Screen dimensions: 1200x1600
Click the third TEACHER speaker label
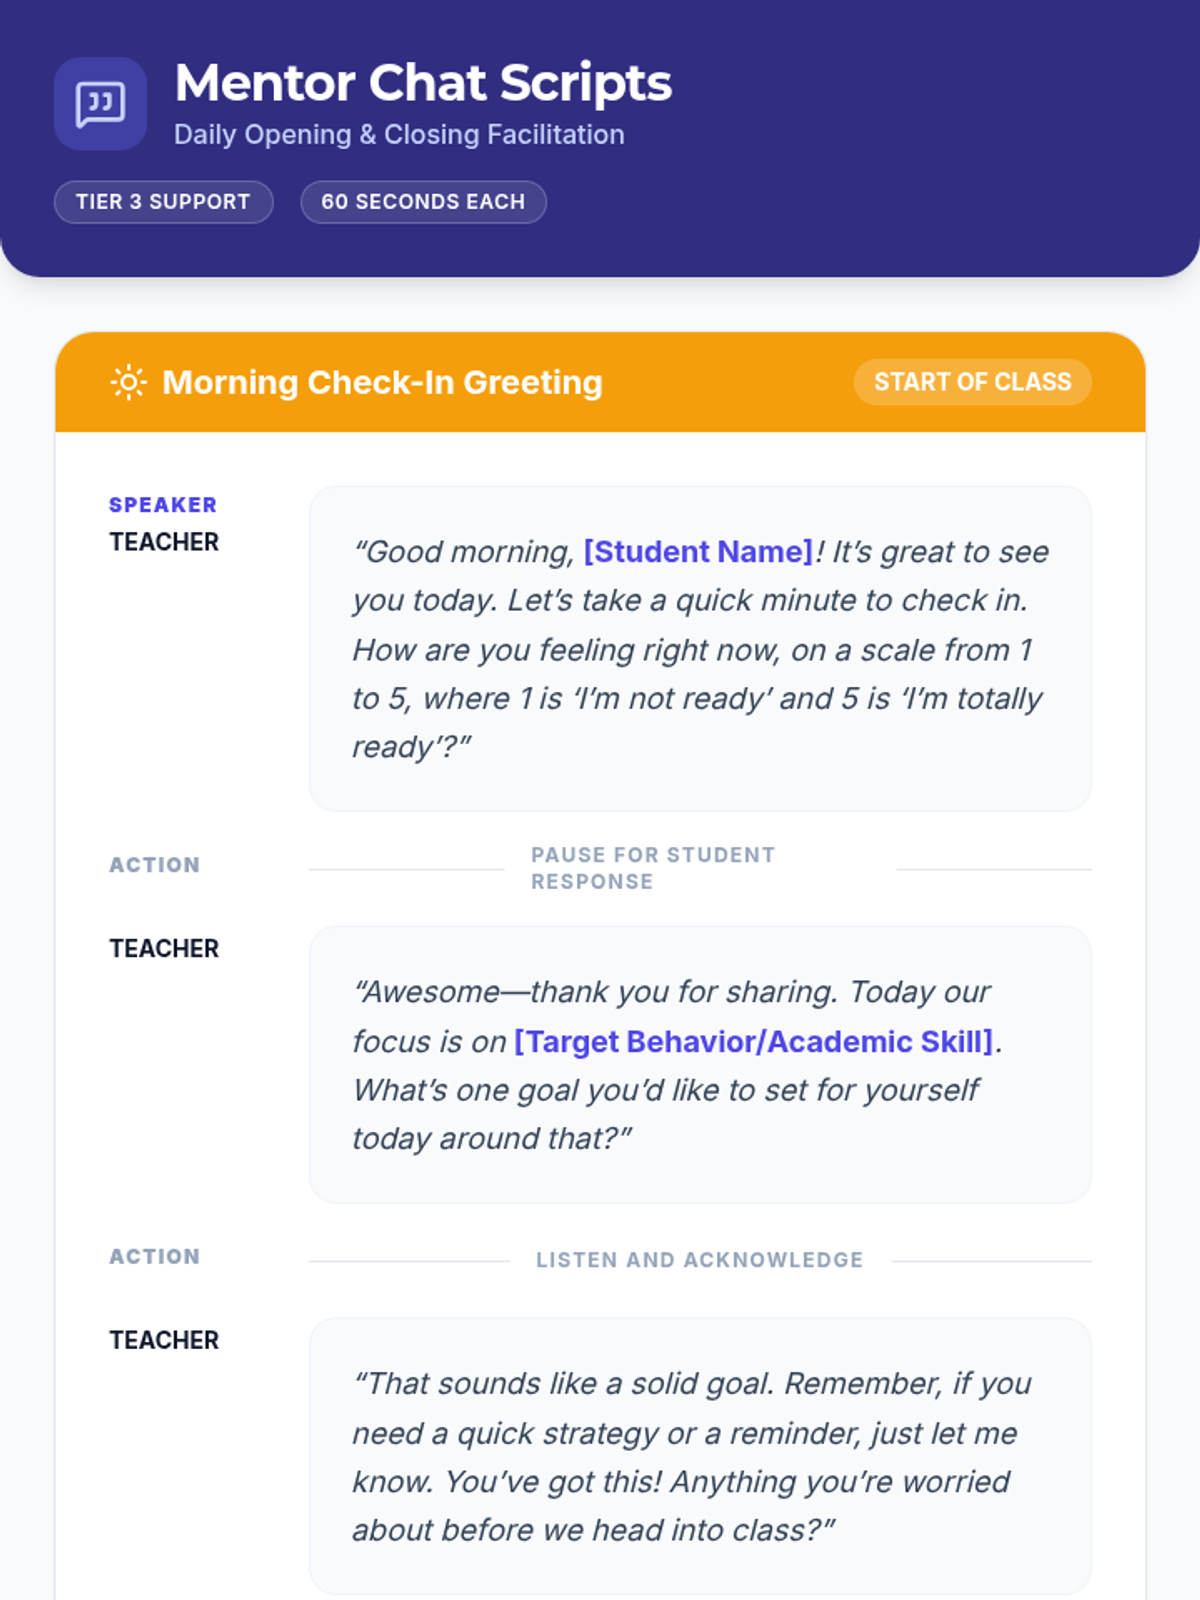click(x=164, y=1340)
